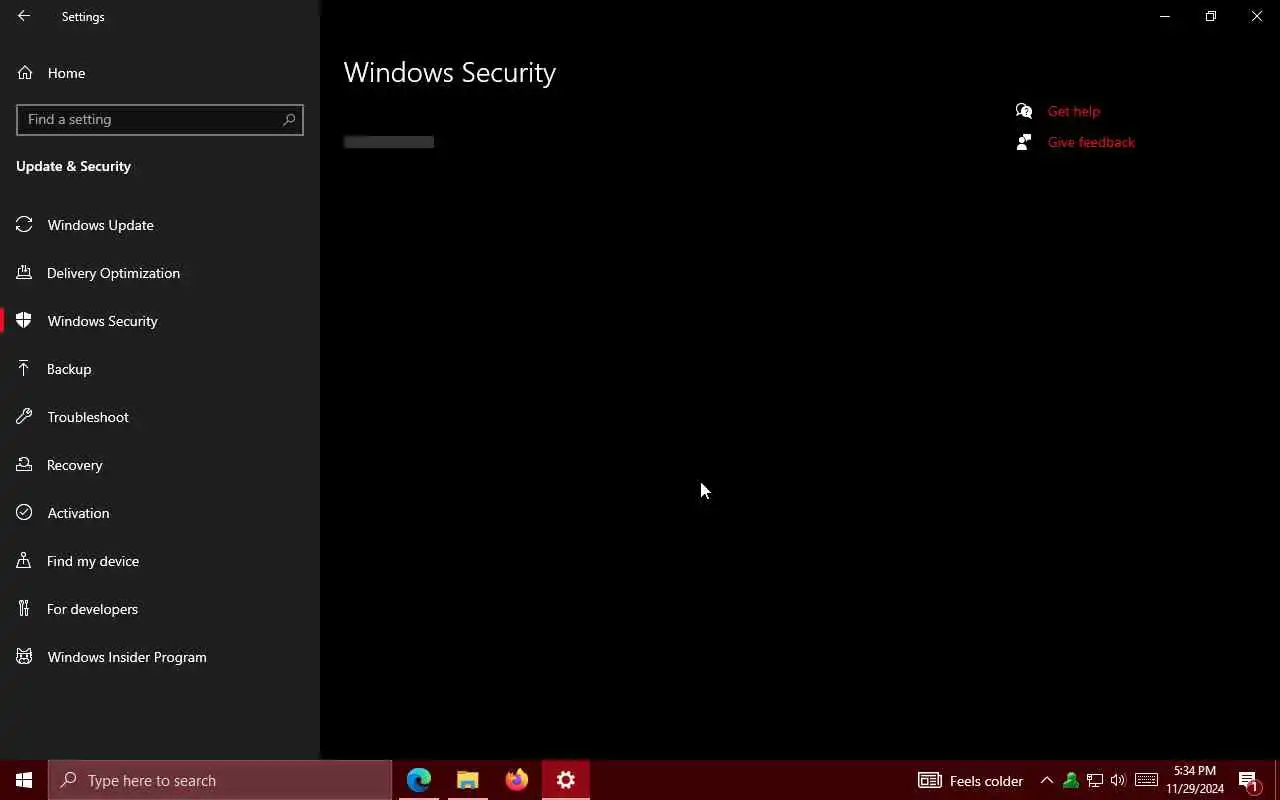Open the clock showing 5:34 PM
This screenshot has height=800, width=1280.
coord(1195,780)
